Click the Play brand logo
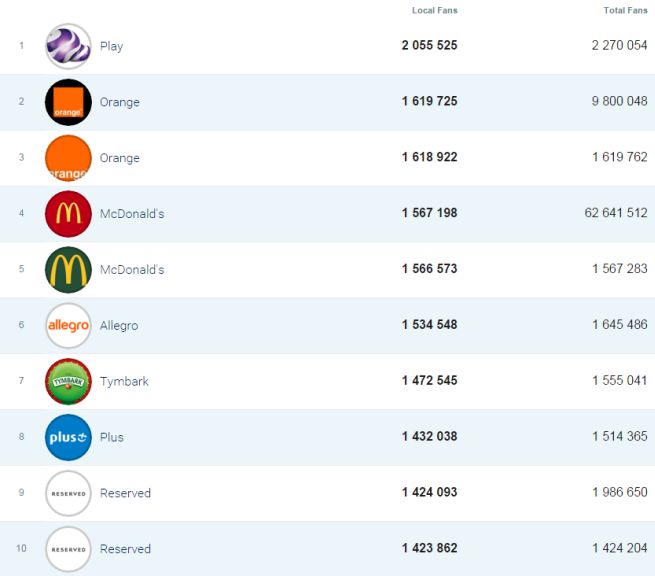 tap(68, 46)
